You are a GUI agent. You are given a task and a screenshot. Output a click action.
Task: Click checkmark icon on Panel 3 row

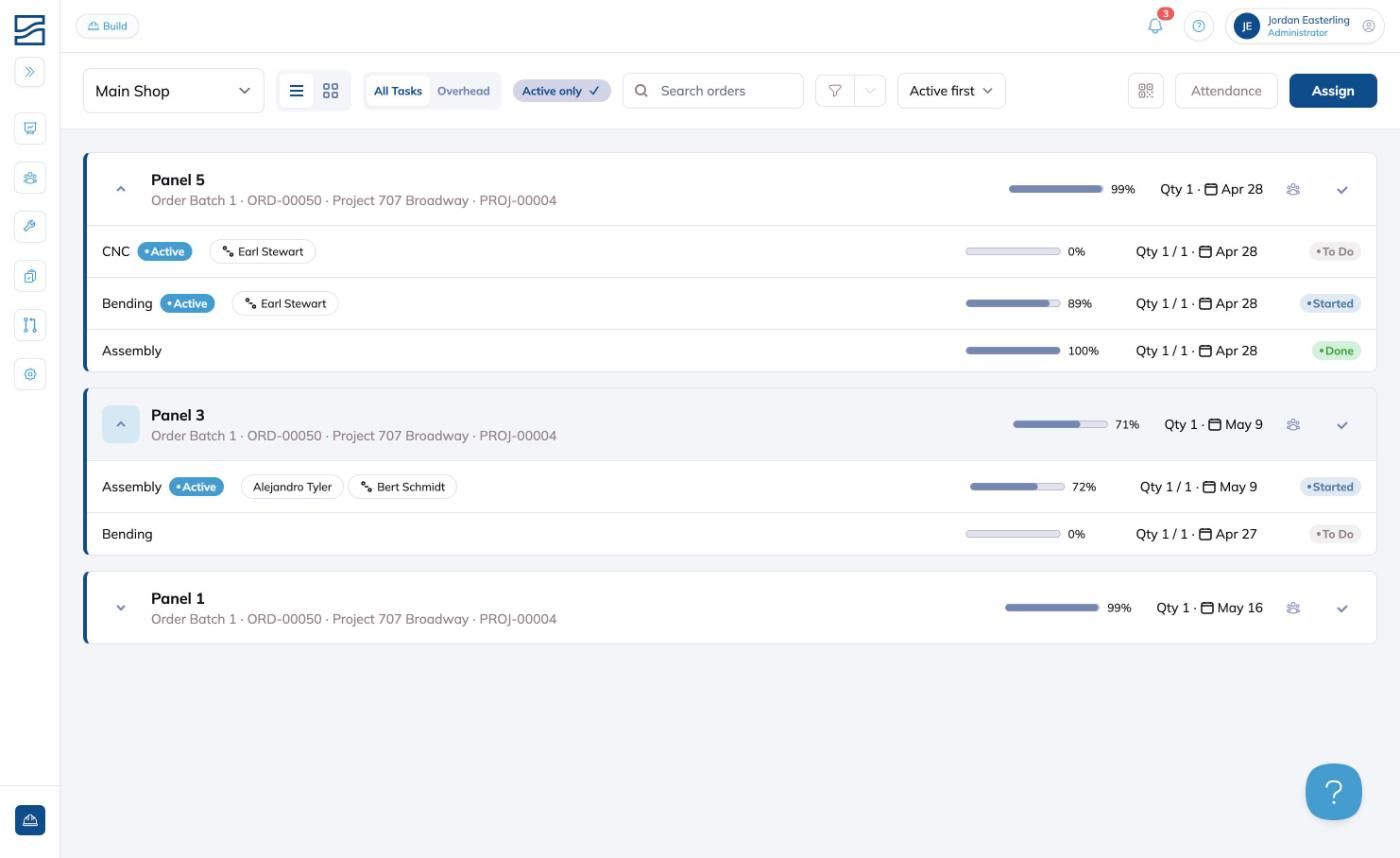coord(1342,425)
